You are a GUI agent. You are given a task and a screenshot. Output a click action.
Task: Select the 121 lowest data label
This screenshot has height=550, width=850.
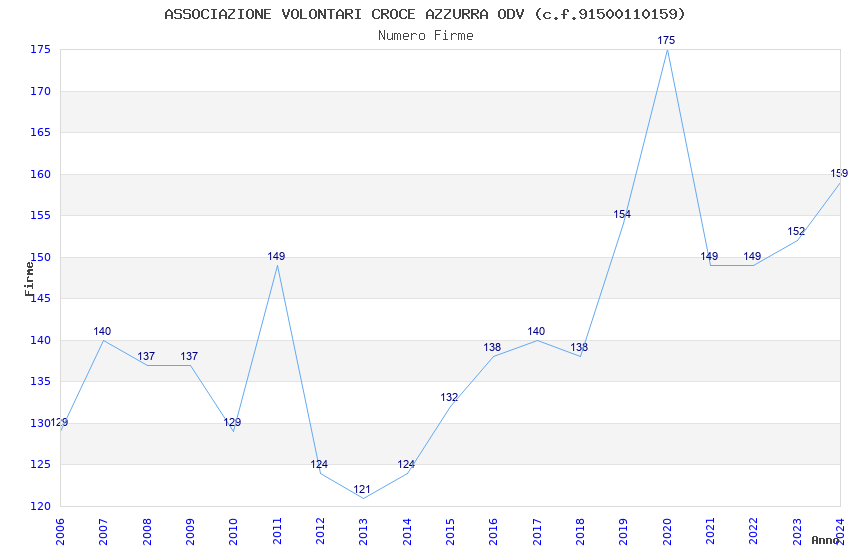click(362, 489)
